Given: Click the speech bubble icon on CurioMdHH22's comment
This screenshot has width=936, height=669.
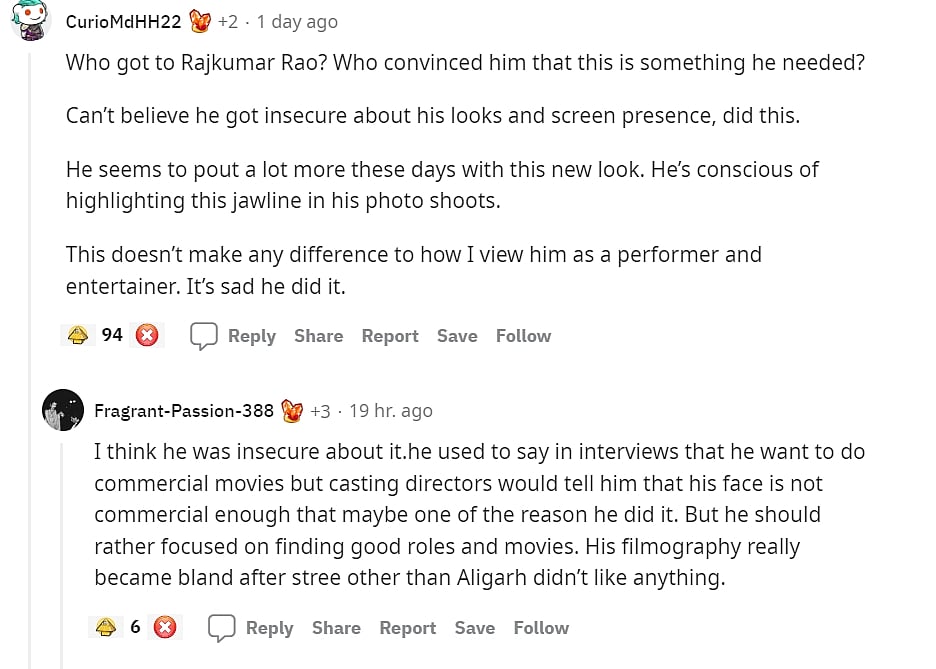Looking at the screenshot, I should tap(204, 336).
